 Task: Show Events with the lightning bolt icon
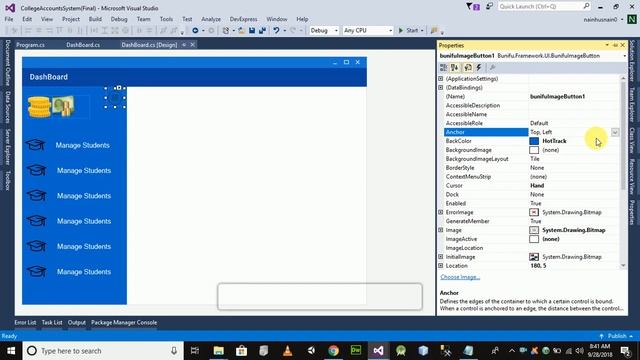[479, 68]
